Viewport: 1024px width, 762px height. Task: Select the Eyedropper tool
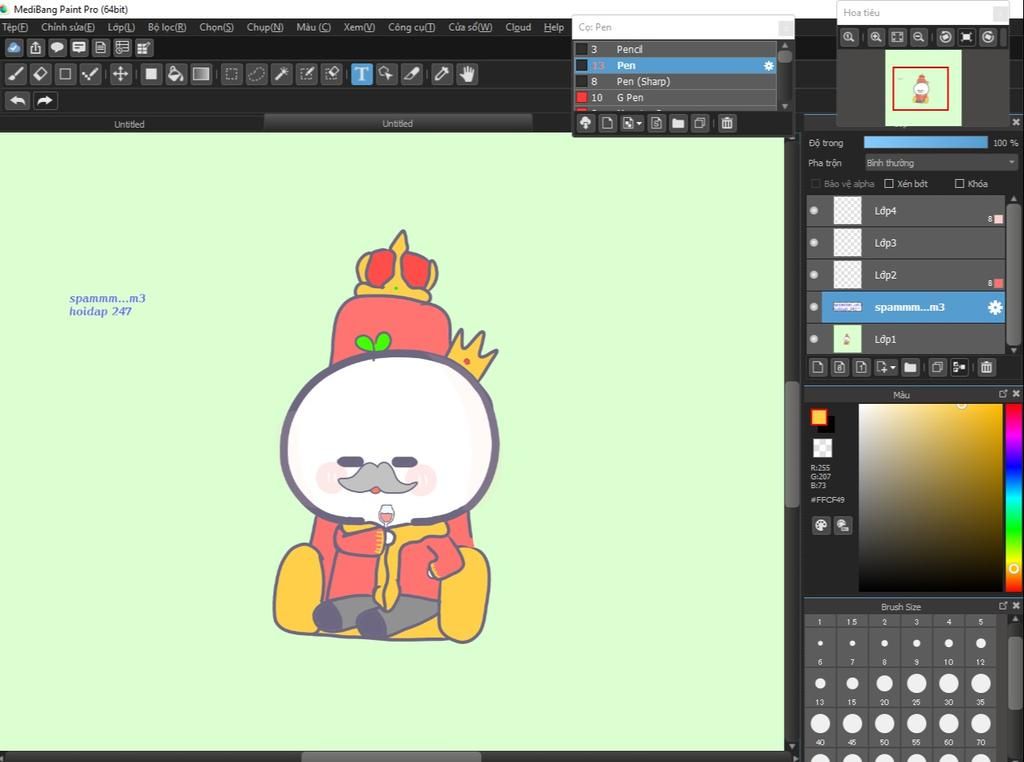(x=441, y=74)
